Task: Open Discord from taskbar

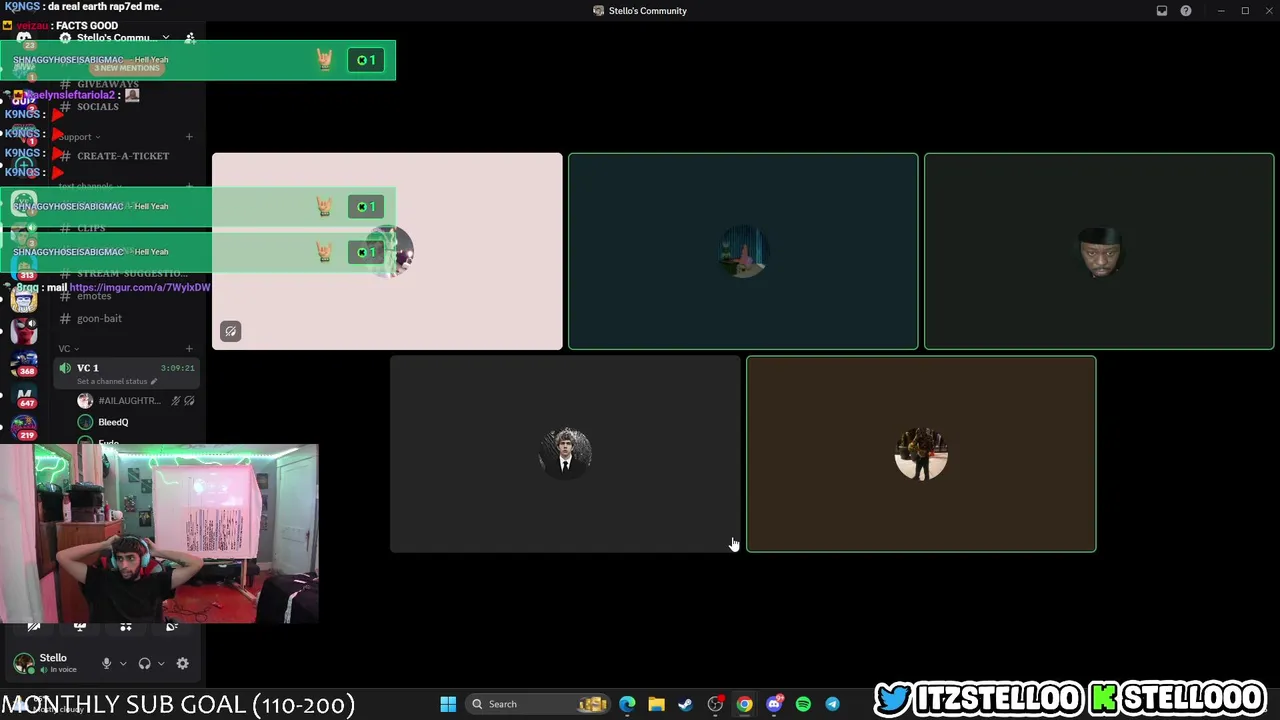Action: click(x=773, y=704)
